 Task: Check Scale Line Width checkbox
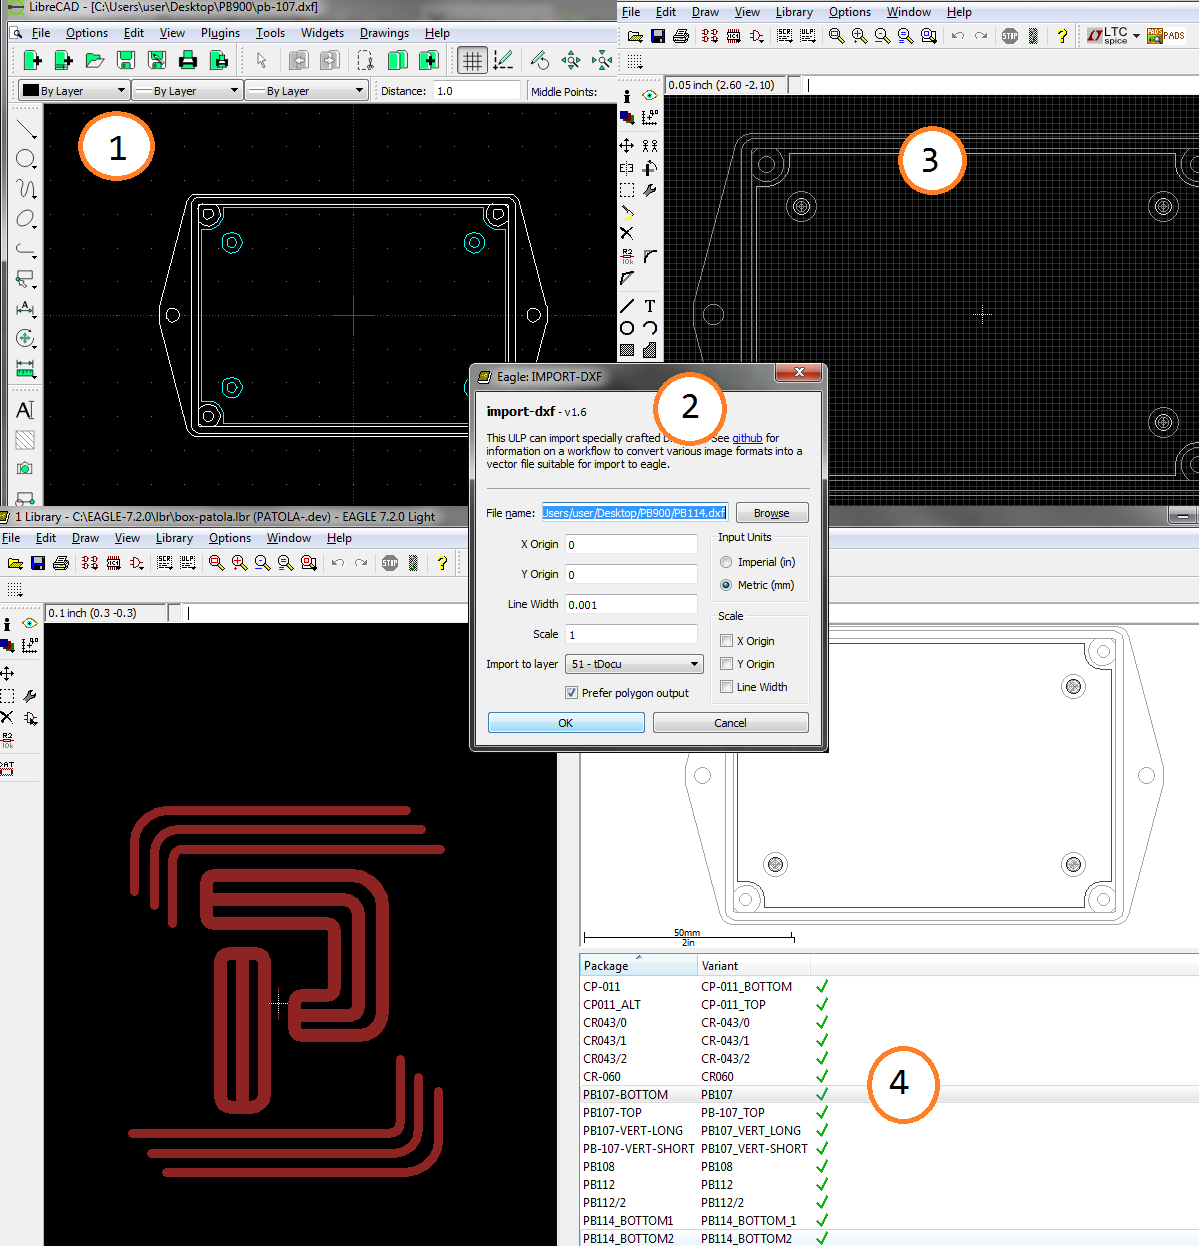click(x=727, y=687)
